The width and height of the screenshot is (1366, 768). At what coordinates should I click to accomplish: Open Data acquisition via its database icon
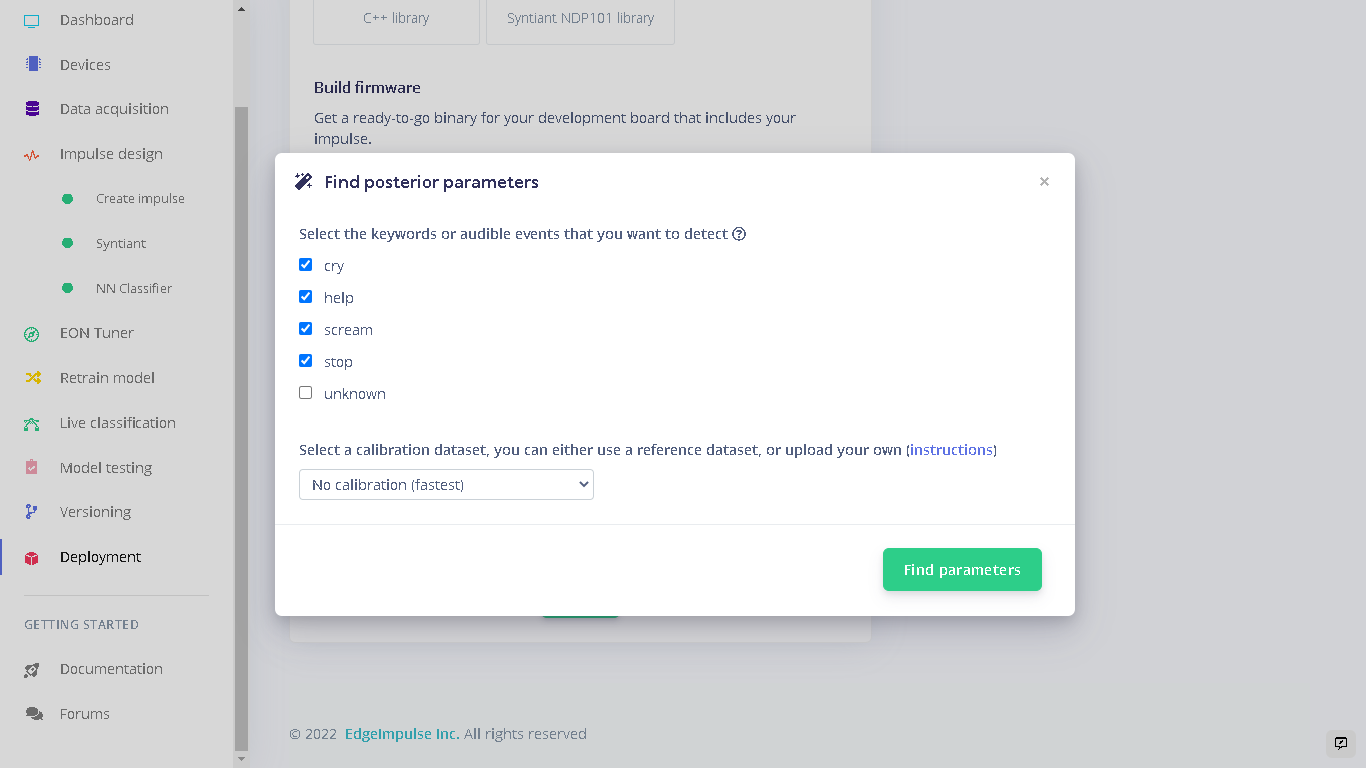point(32,109)
